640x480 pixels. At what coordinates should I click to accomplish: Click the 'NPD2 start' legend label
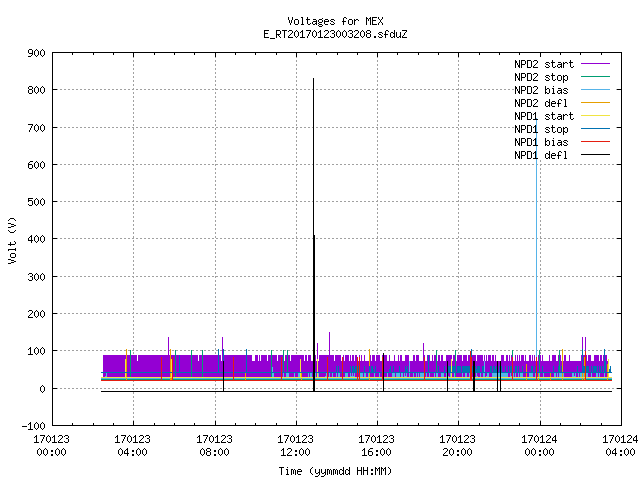544,64
